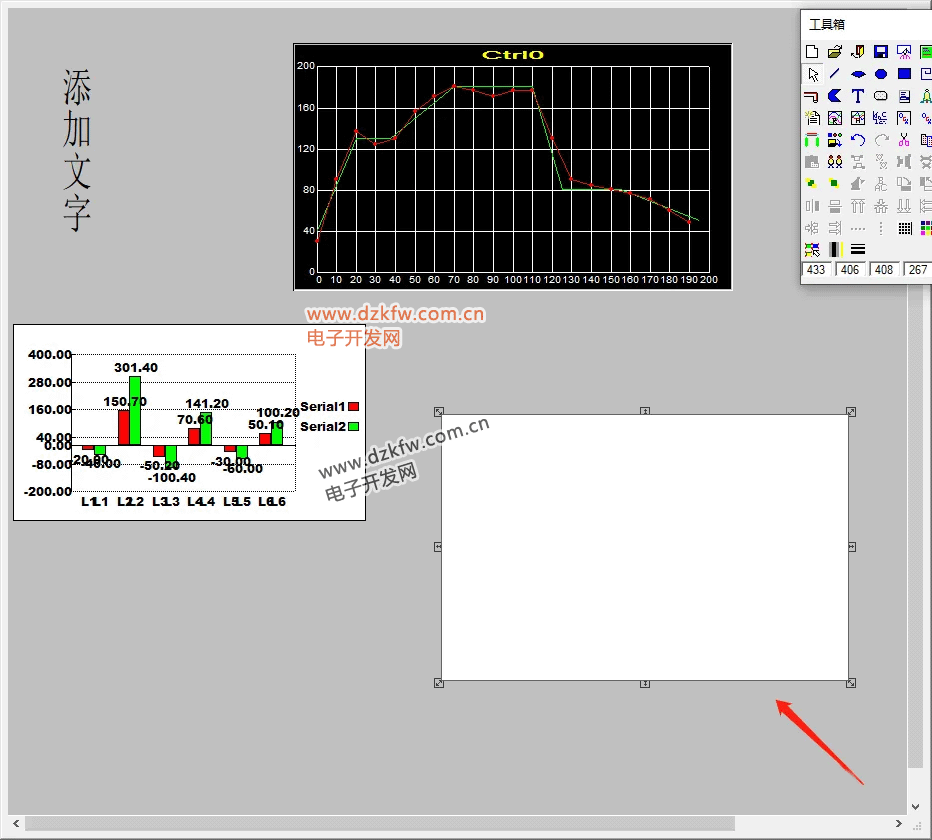
Task: Click the New file icon in toolbox
Action: pyautogui.click(x=812, y=52)
